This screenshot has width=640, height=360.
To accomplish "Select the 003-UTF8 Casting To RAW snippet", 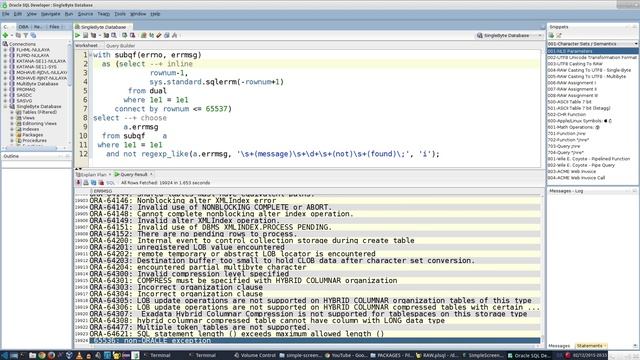I will [575, 64].
